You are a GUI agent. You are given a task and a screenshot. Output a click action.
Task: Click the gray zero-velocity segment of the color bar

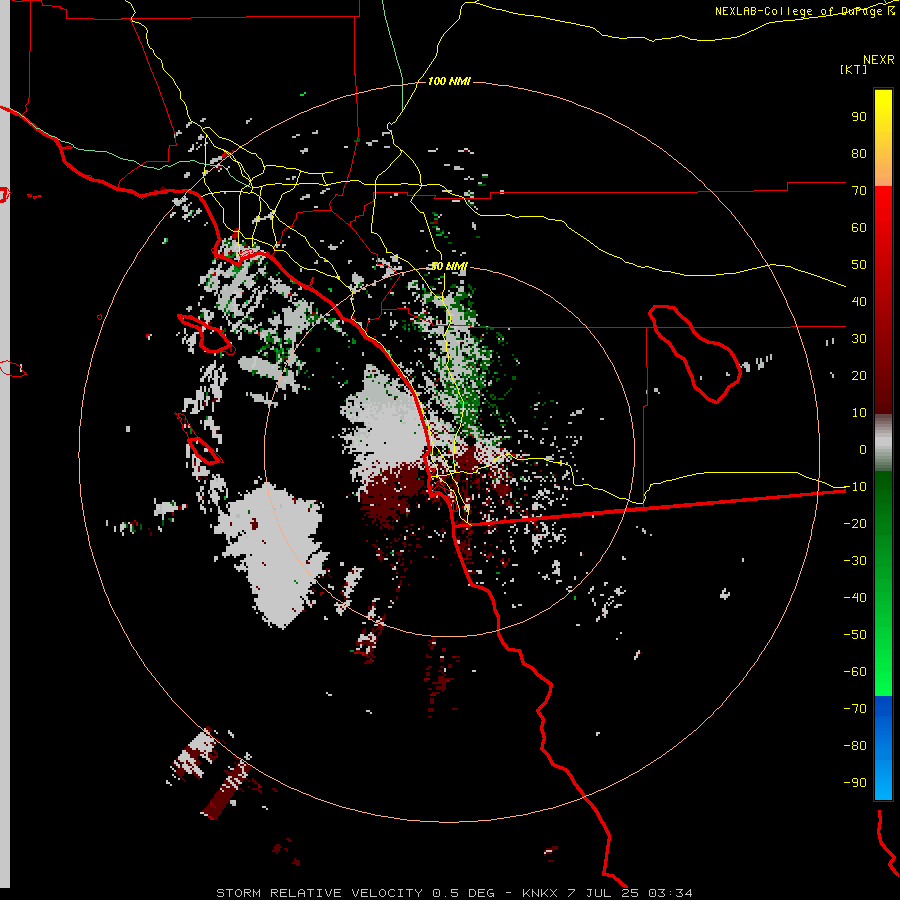click(883, 443)
